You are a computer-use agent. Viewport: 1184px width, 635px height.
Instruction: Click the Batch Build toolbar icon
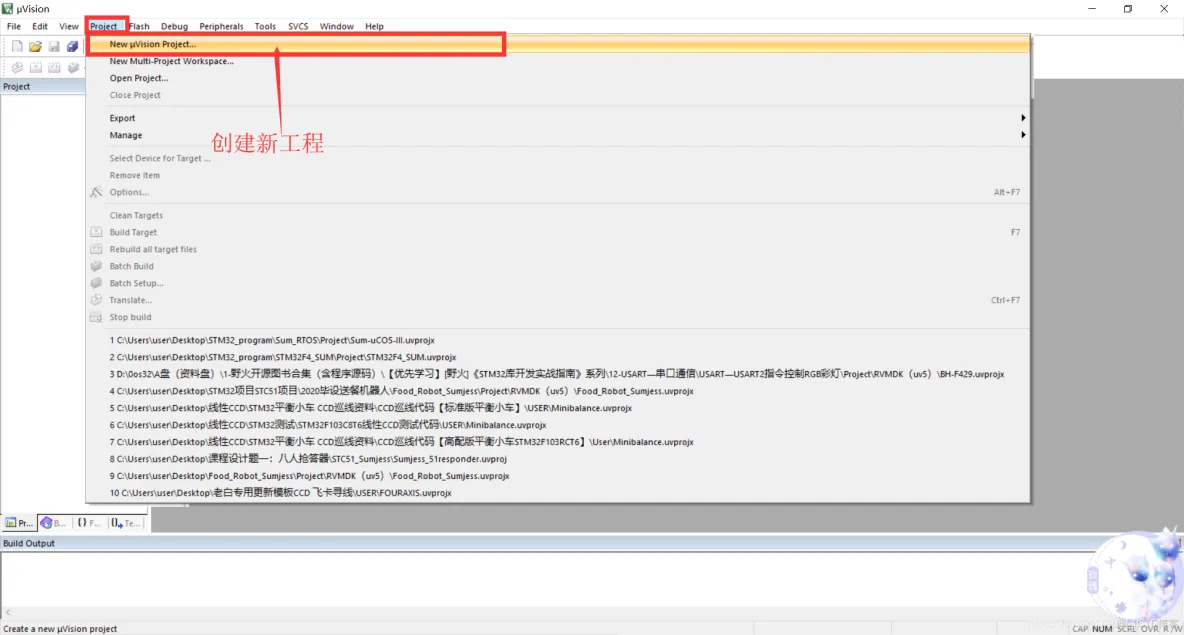pyautogui.click(x=73, y=67)
